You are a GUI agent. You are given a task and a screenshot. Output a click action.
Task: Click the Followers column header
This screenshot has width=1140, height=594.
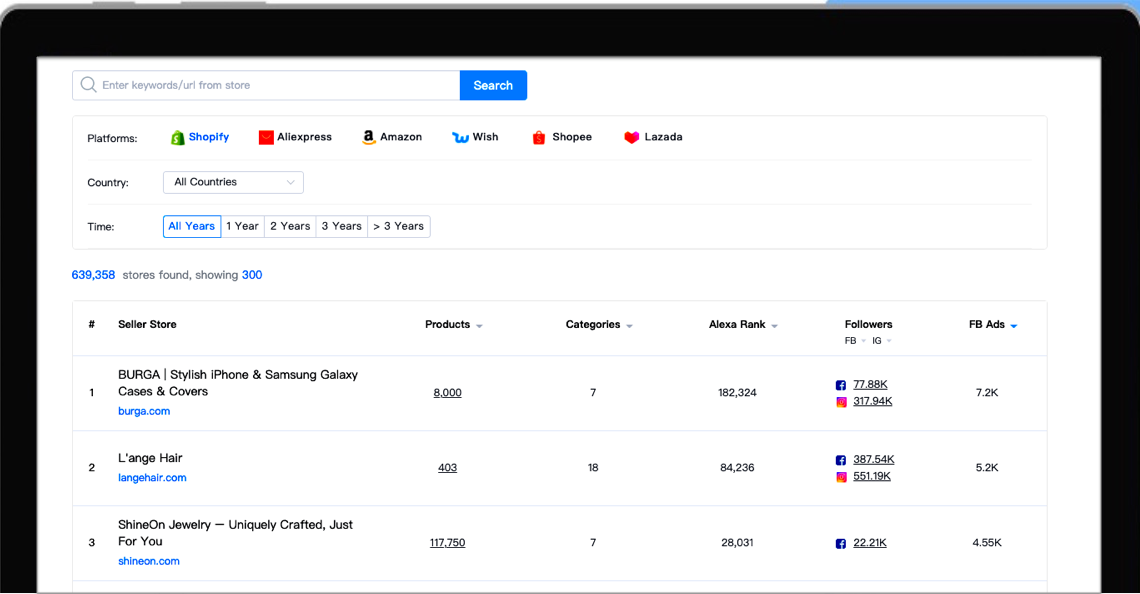(868, 324)
